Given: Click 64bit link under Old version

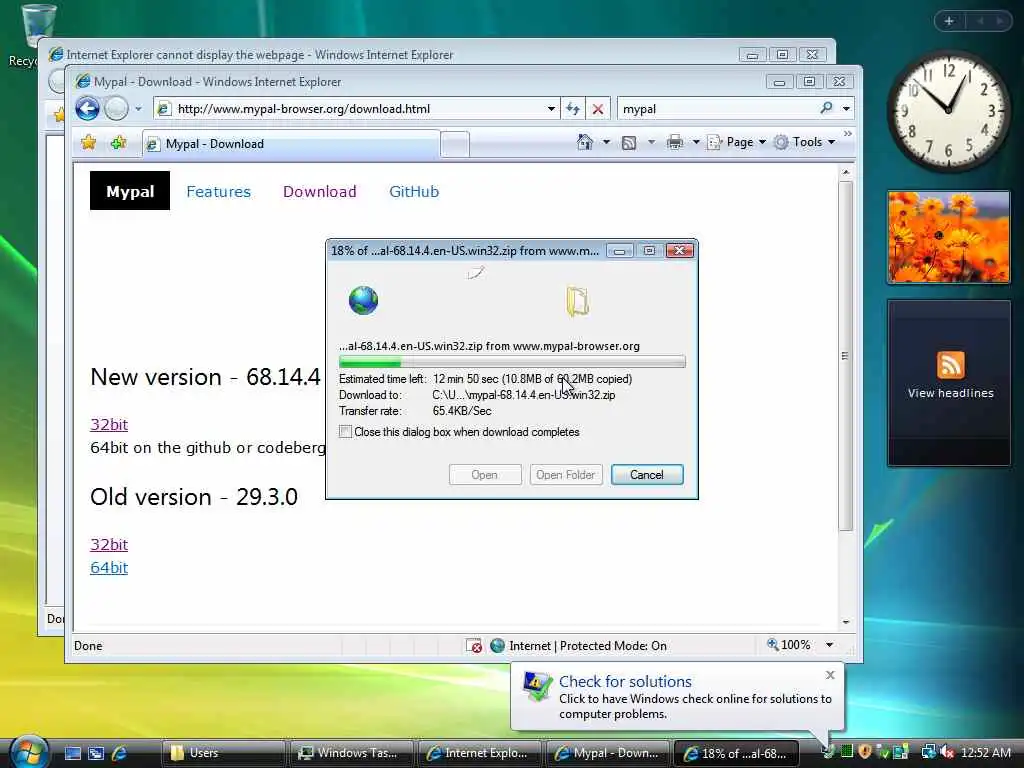Looking at the screenshot, I should 108,568.
